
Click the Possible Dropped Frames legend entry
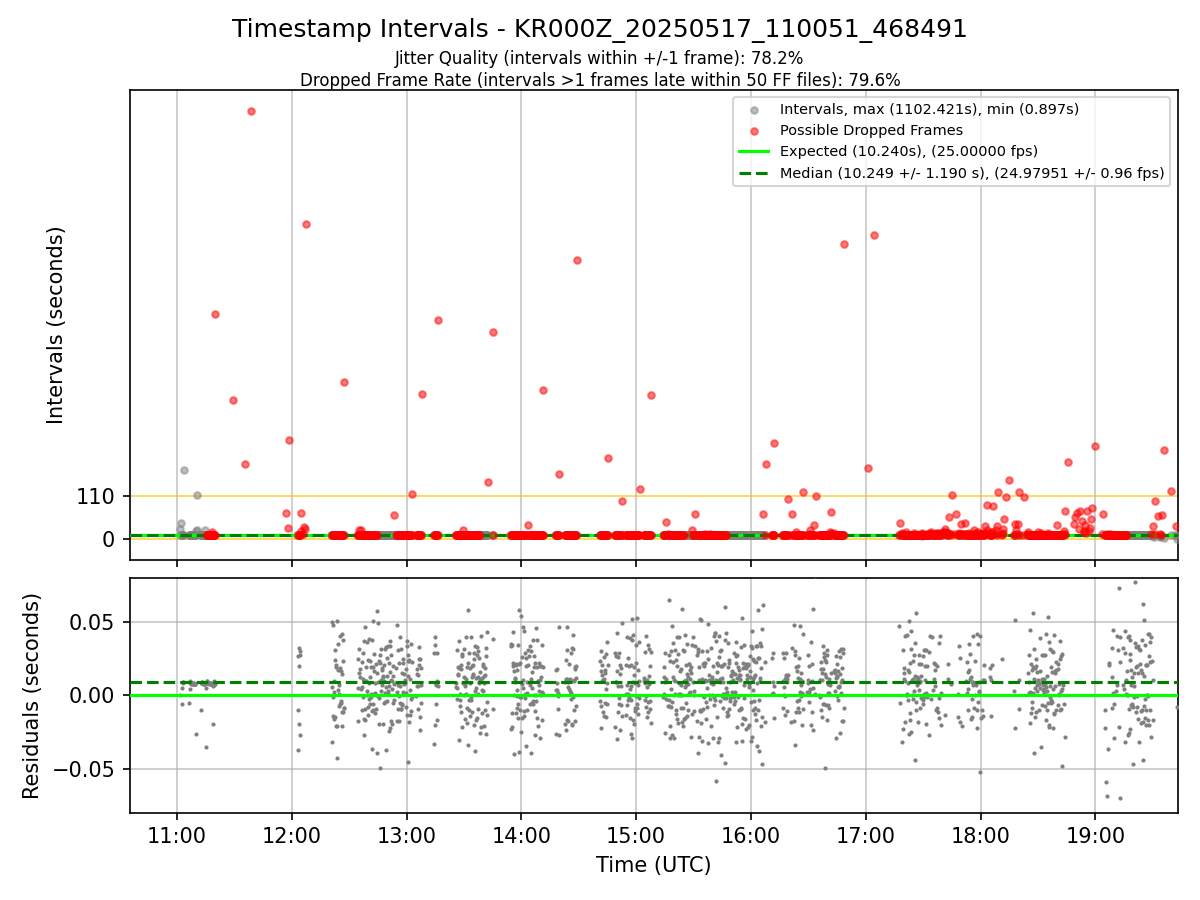coord(871,130)
